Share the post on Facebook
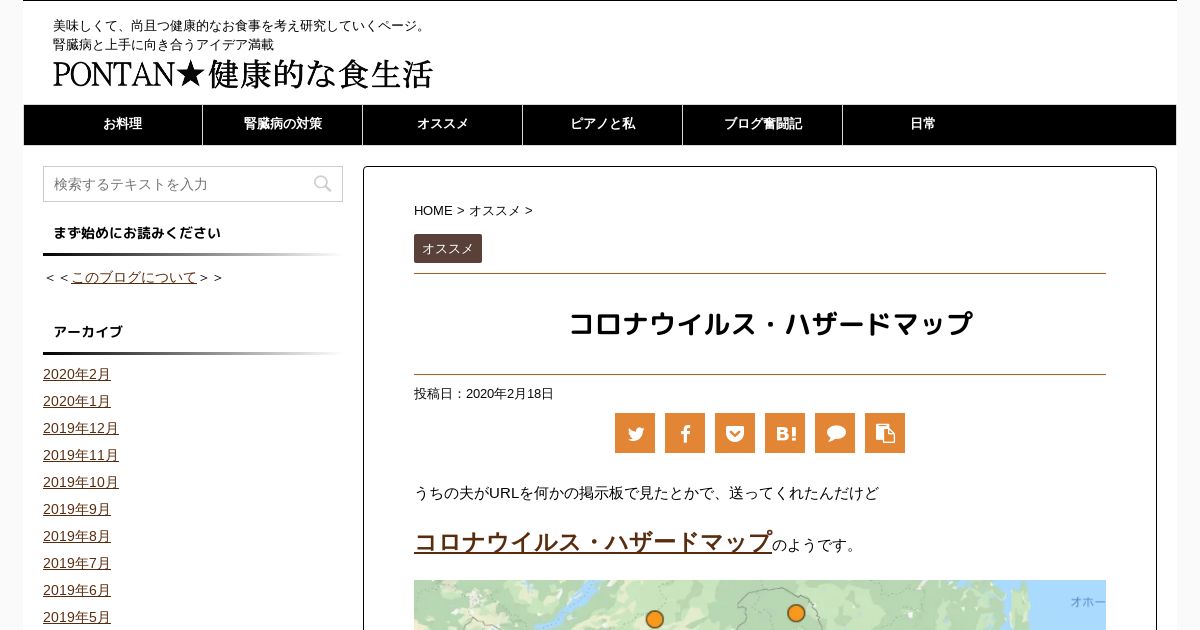Screen dimensions: 1200x630 pos(685,433)
